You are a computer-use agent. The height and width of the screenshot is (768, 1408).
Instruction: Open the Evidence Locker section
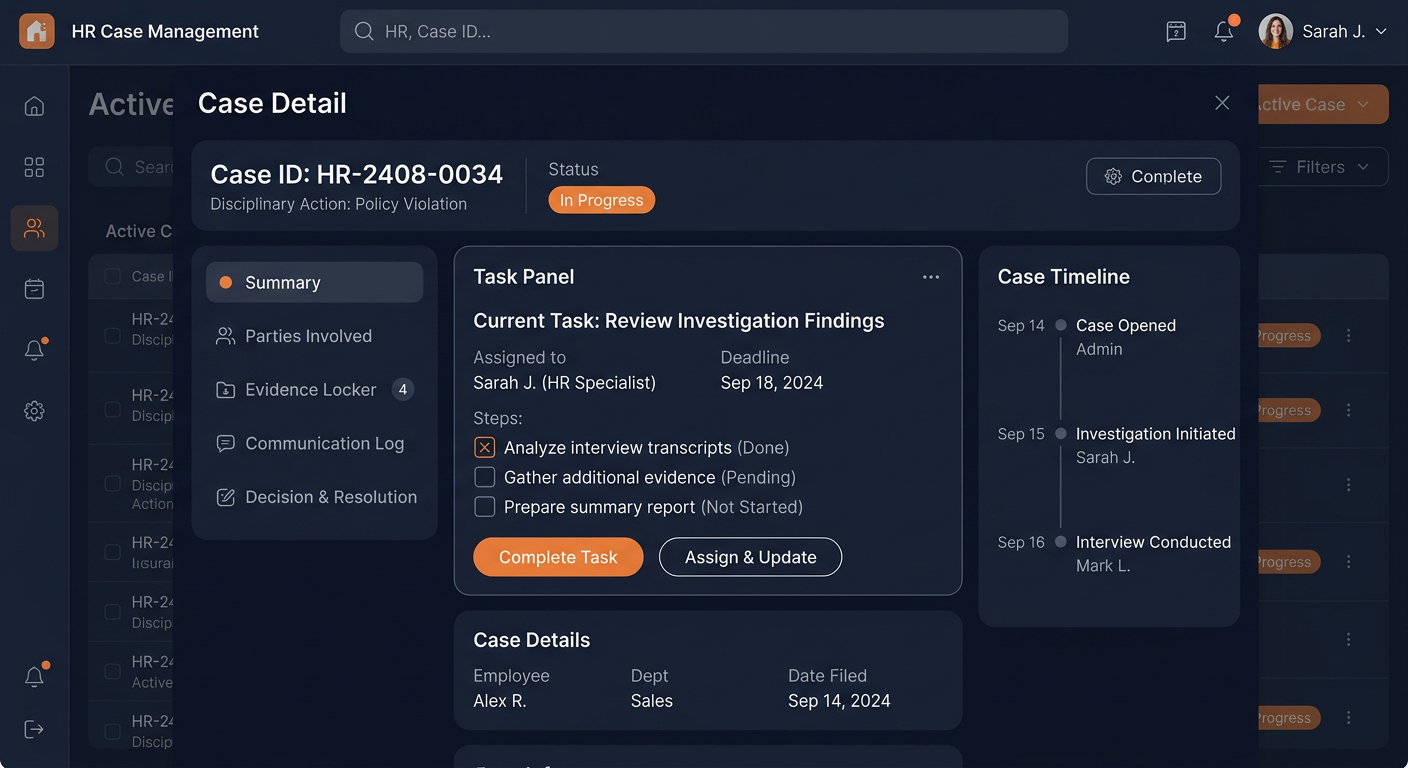tap(314, 390)
